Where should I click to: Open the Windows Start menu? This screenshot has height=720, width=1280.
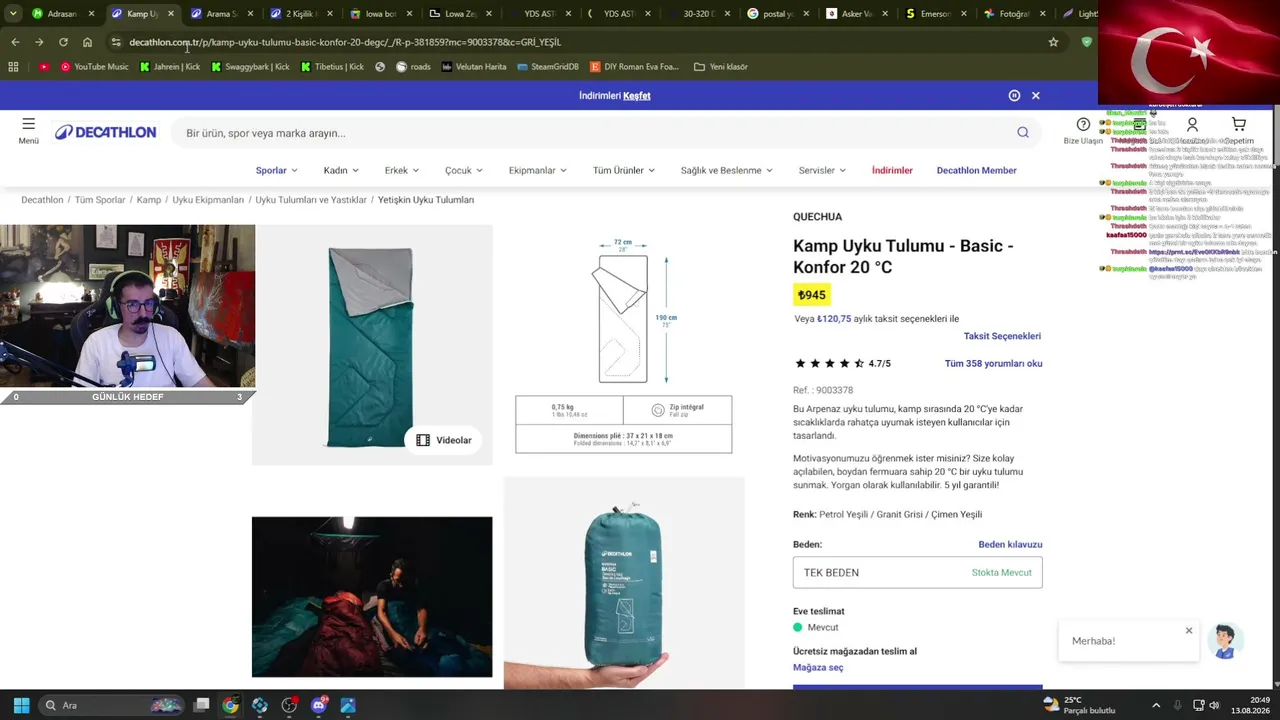pos(21,705)
